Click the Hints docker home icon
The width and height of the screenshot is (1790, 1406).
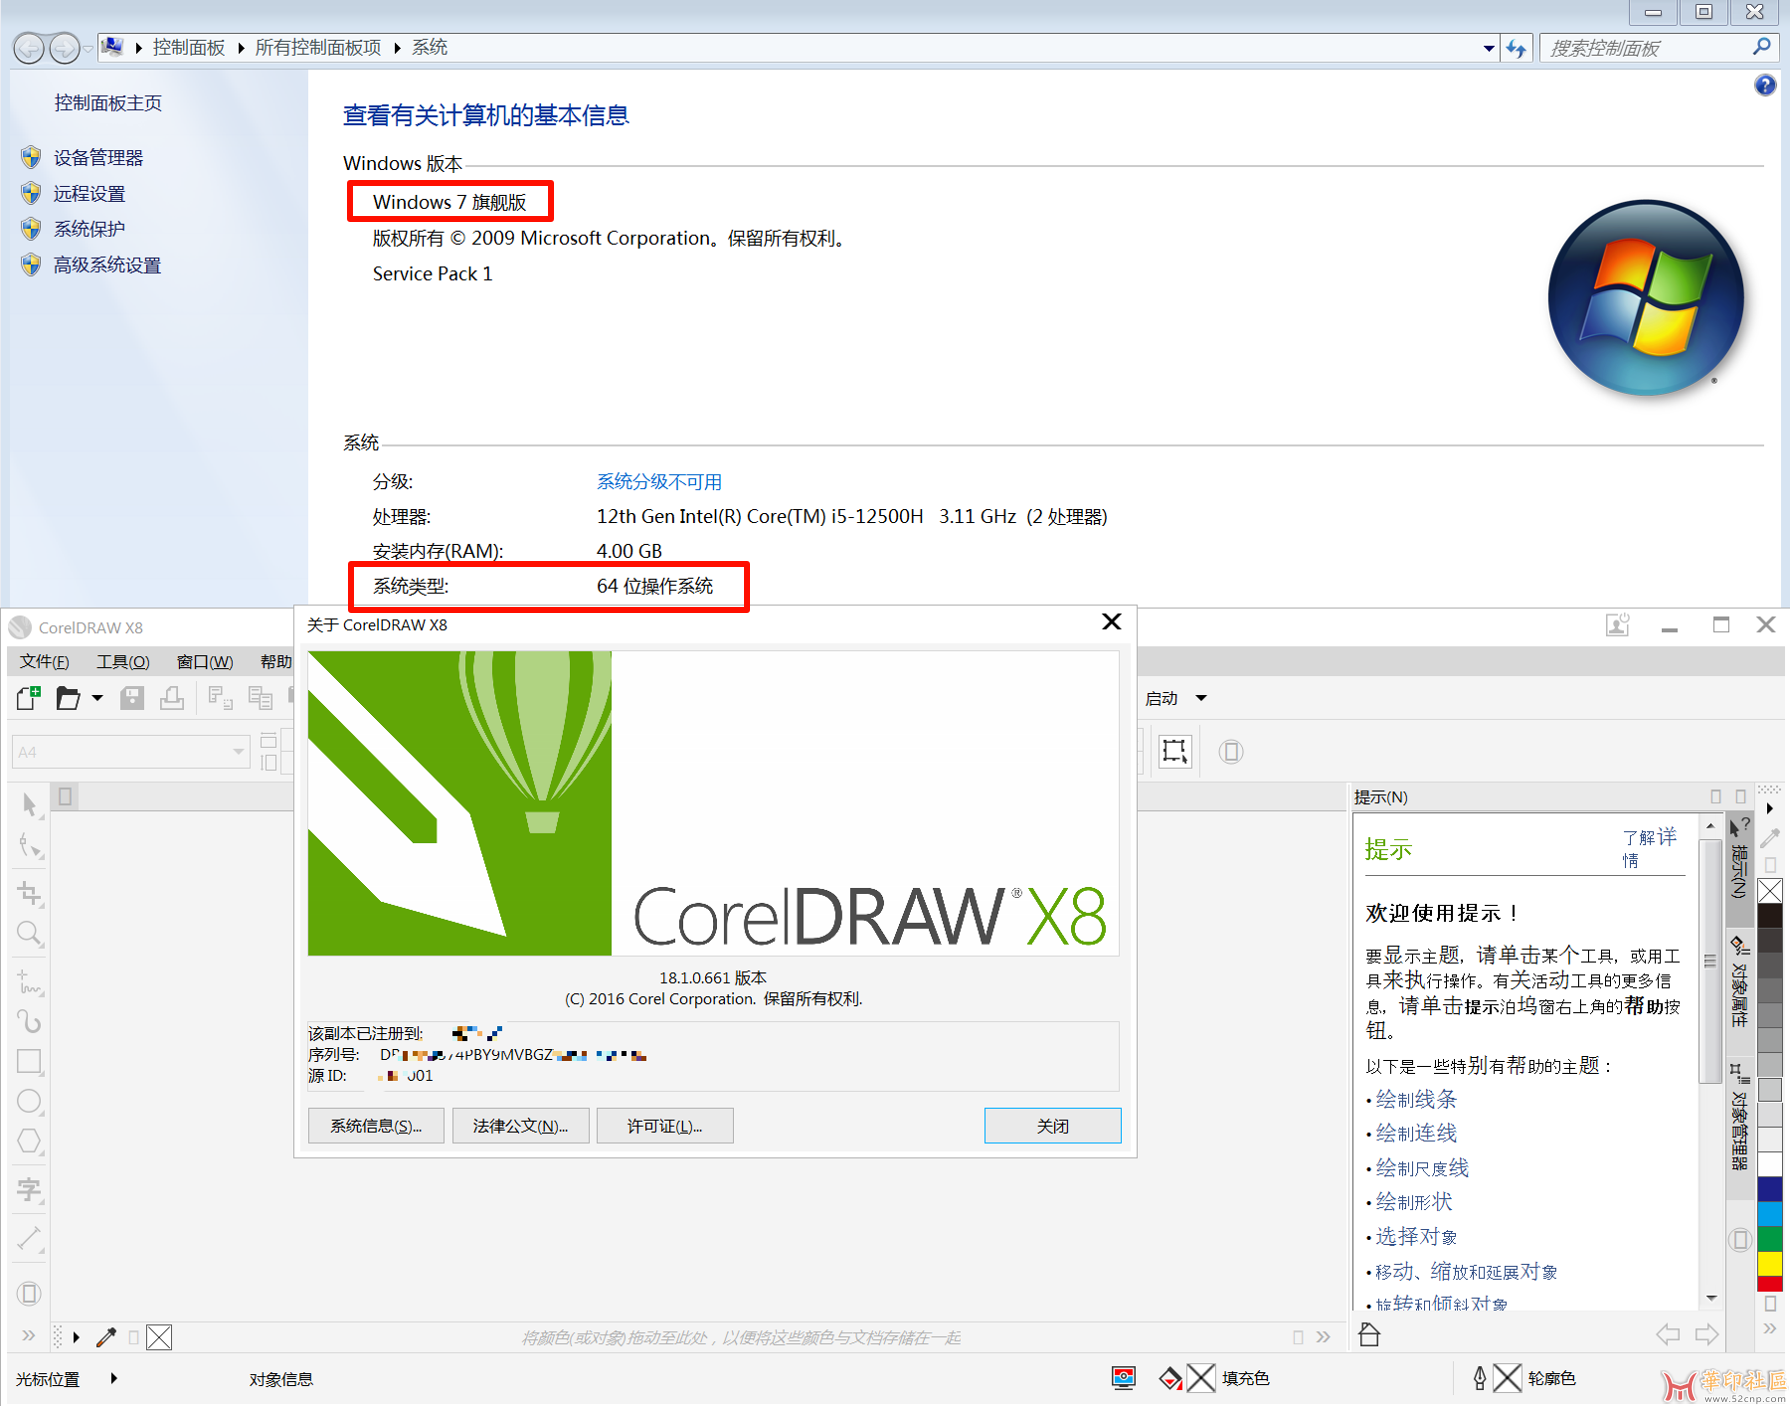coord(1369,1334)
